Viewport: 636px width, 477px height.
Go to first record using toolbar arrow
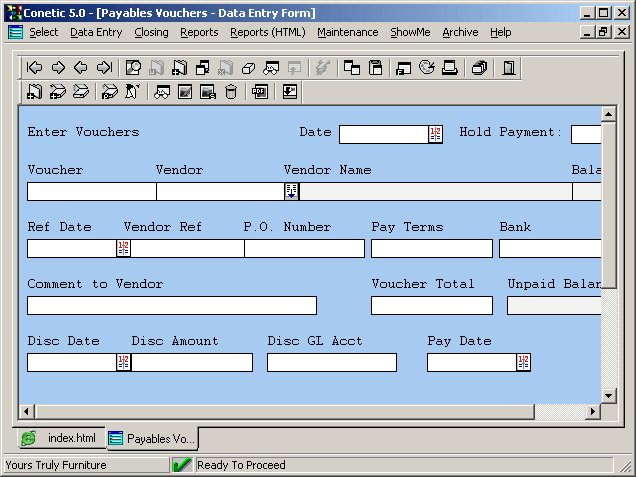pyautogui.click(x=35, y=68)
